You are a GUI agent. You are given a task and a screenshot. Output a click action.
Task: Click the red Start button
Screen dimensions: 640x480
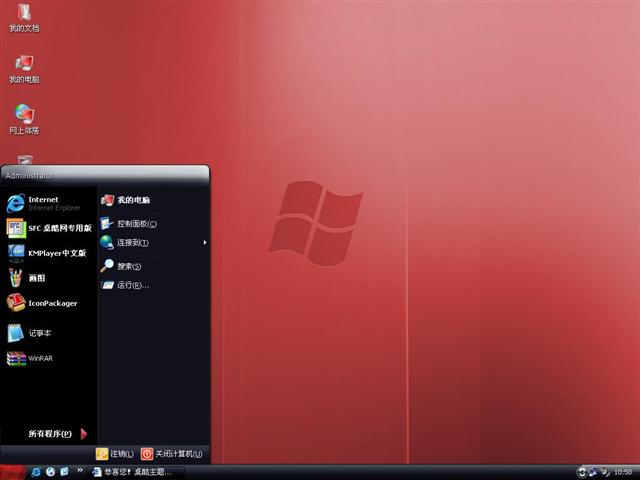pyautogui.click(x=13, y=472)
